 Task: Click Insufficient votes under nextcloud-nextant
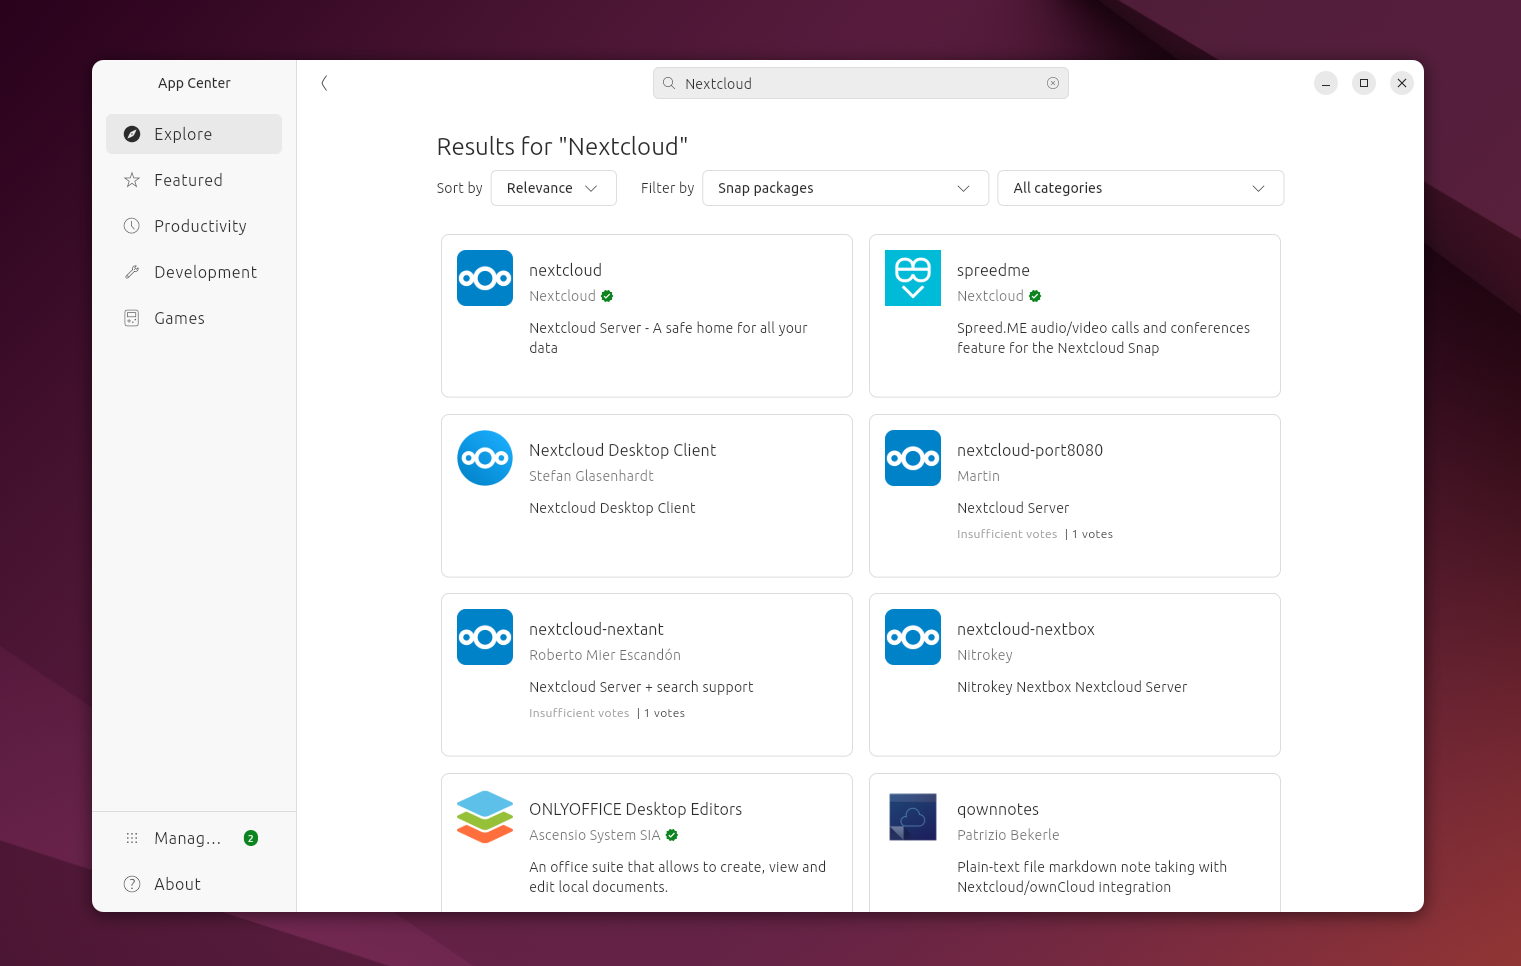tap(579, 713)
